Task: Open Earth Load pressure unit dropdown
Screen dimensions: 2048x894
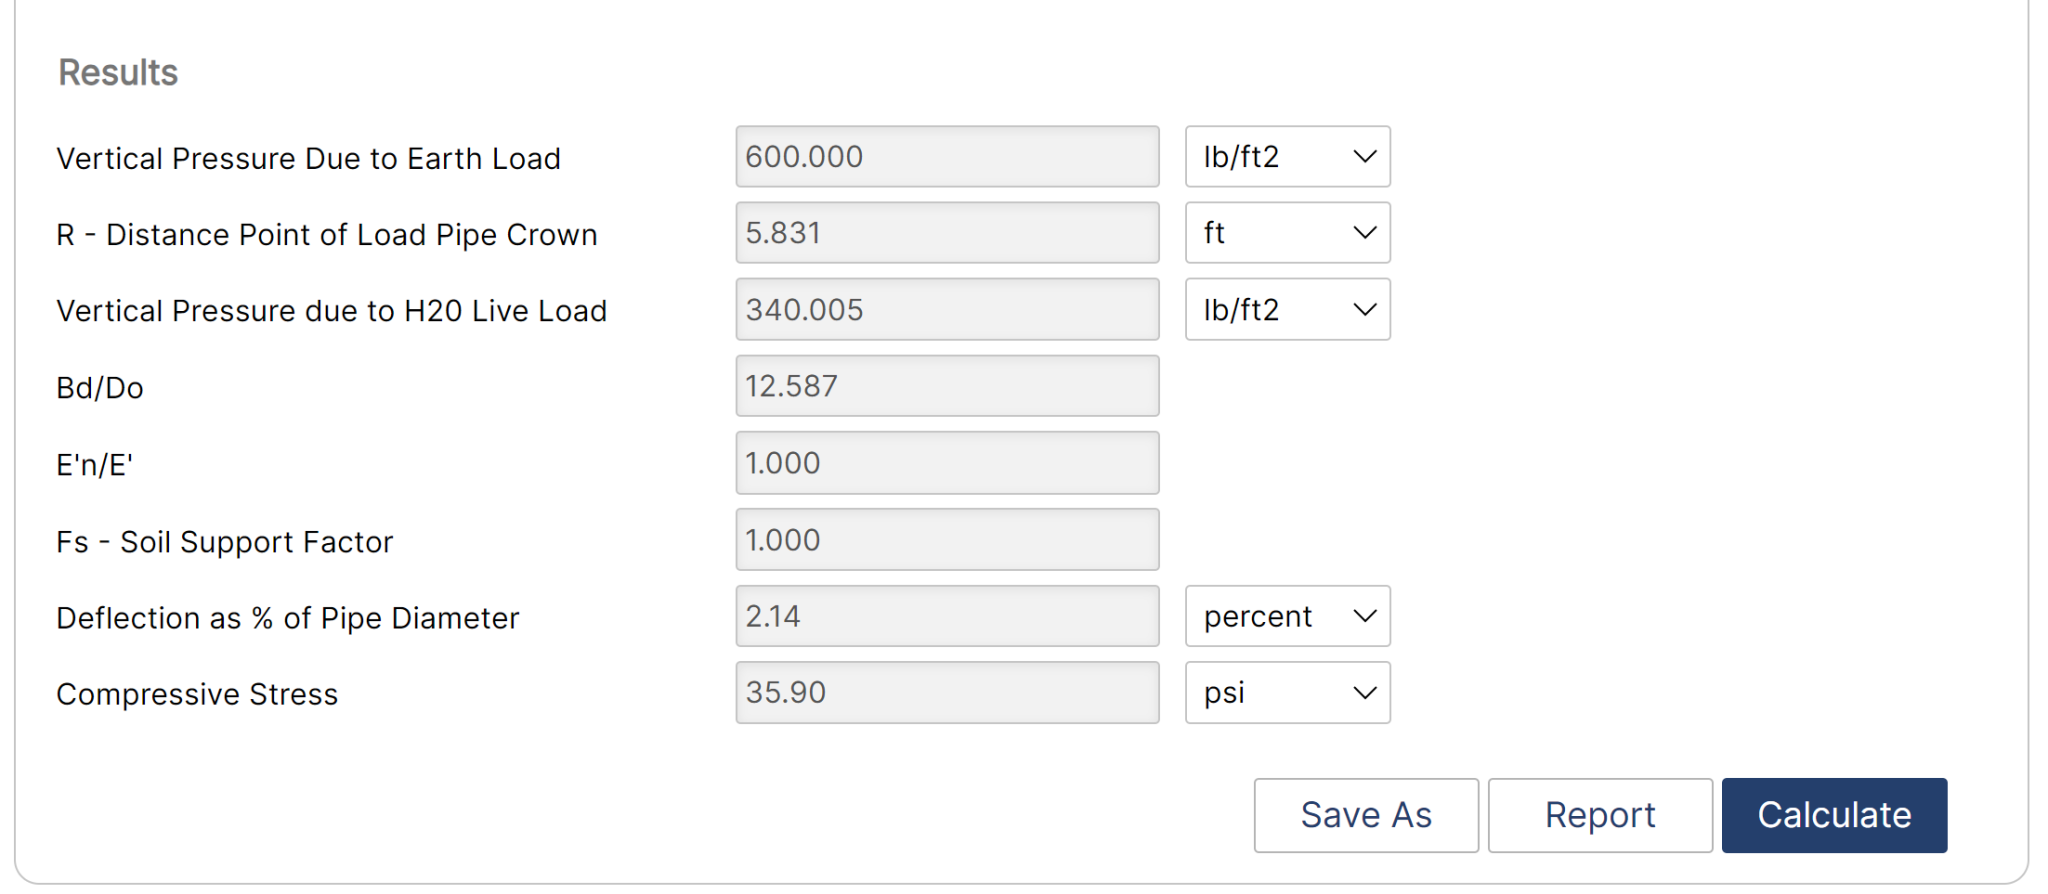Action: pos(1287,157)
